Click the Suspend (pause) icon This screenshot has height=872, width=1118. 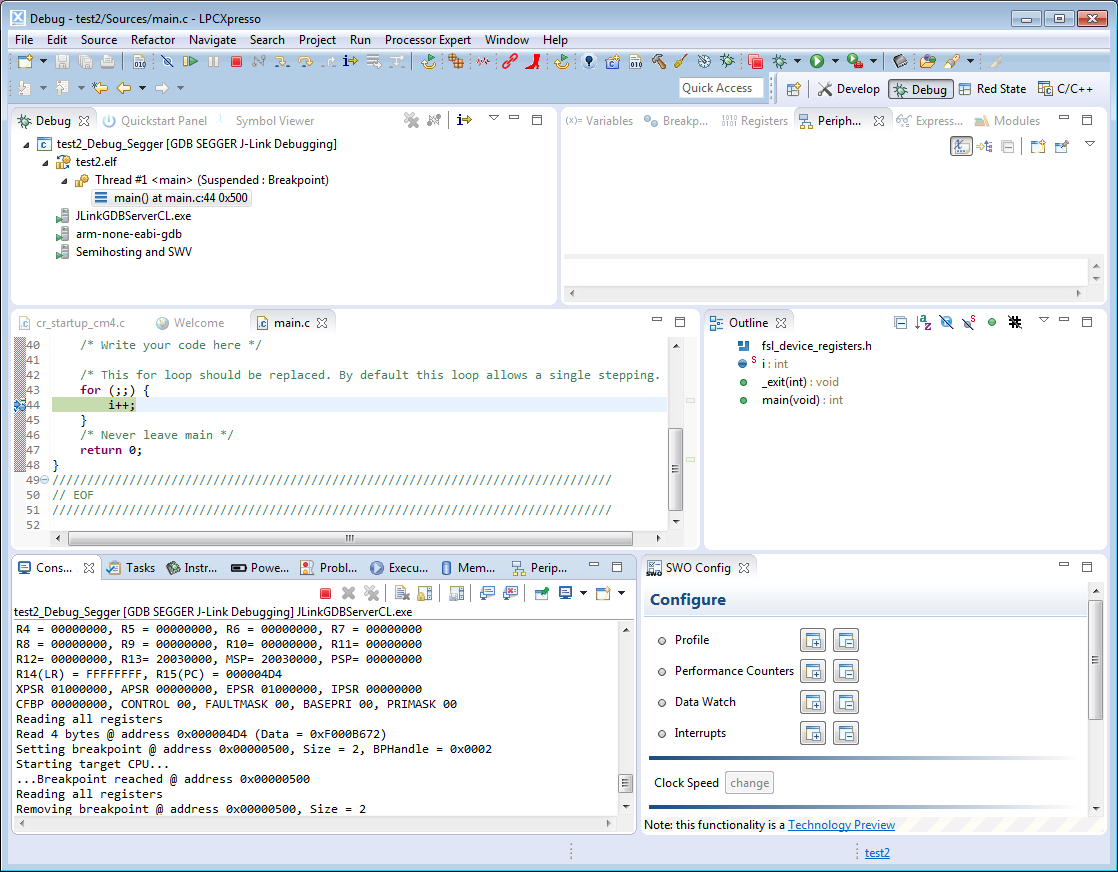[x=213, y=62]
